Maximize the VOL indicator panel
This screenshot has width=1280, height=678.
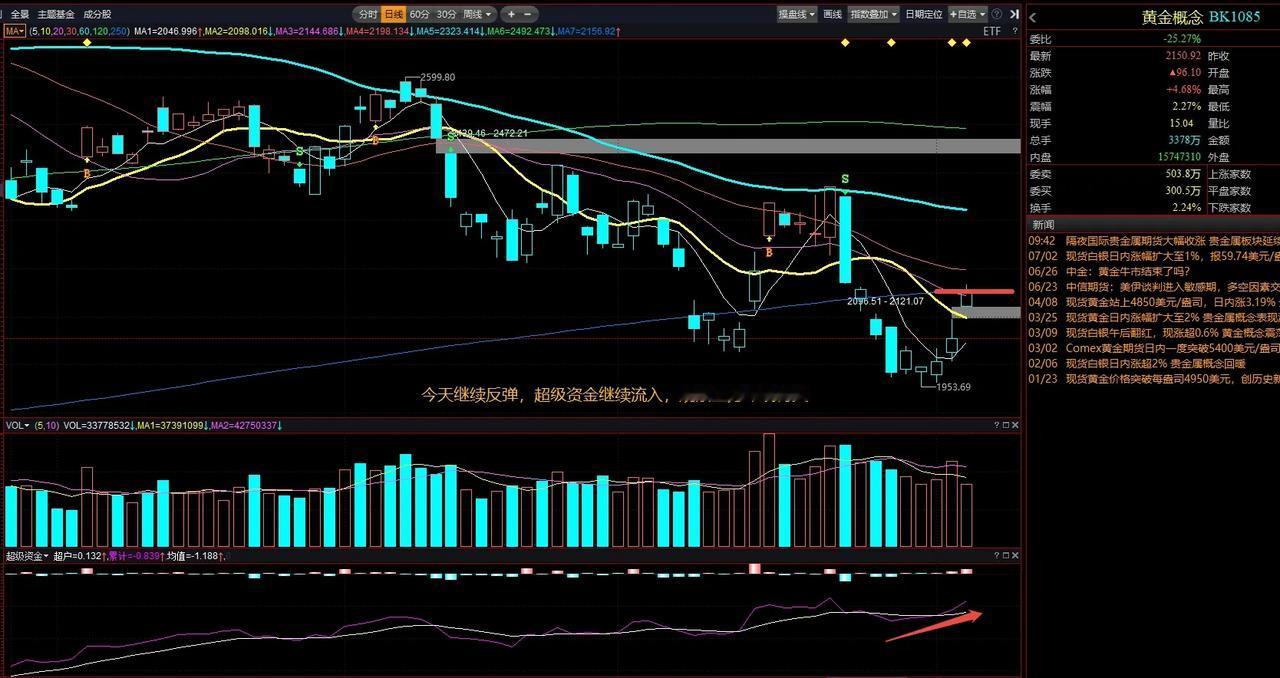[1006, 425]
